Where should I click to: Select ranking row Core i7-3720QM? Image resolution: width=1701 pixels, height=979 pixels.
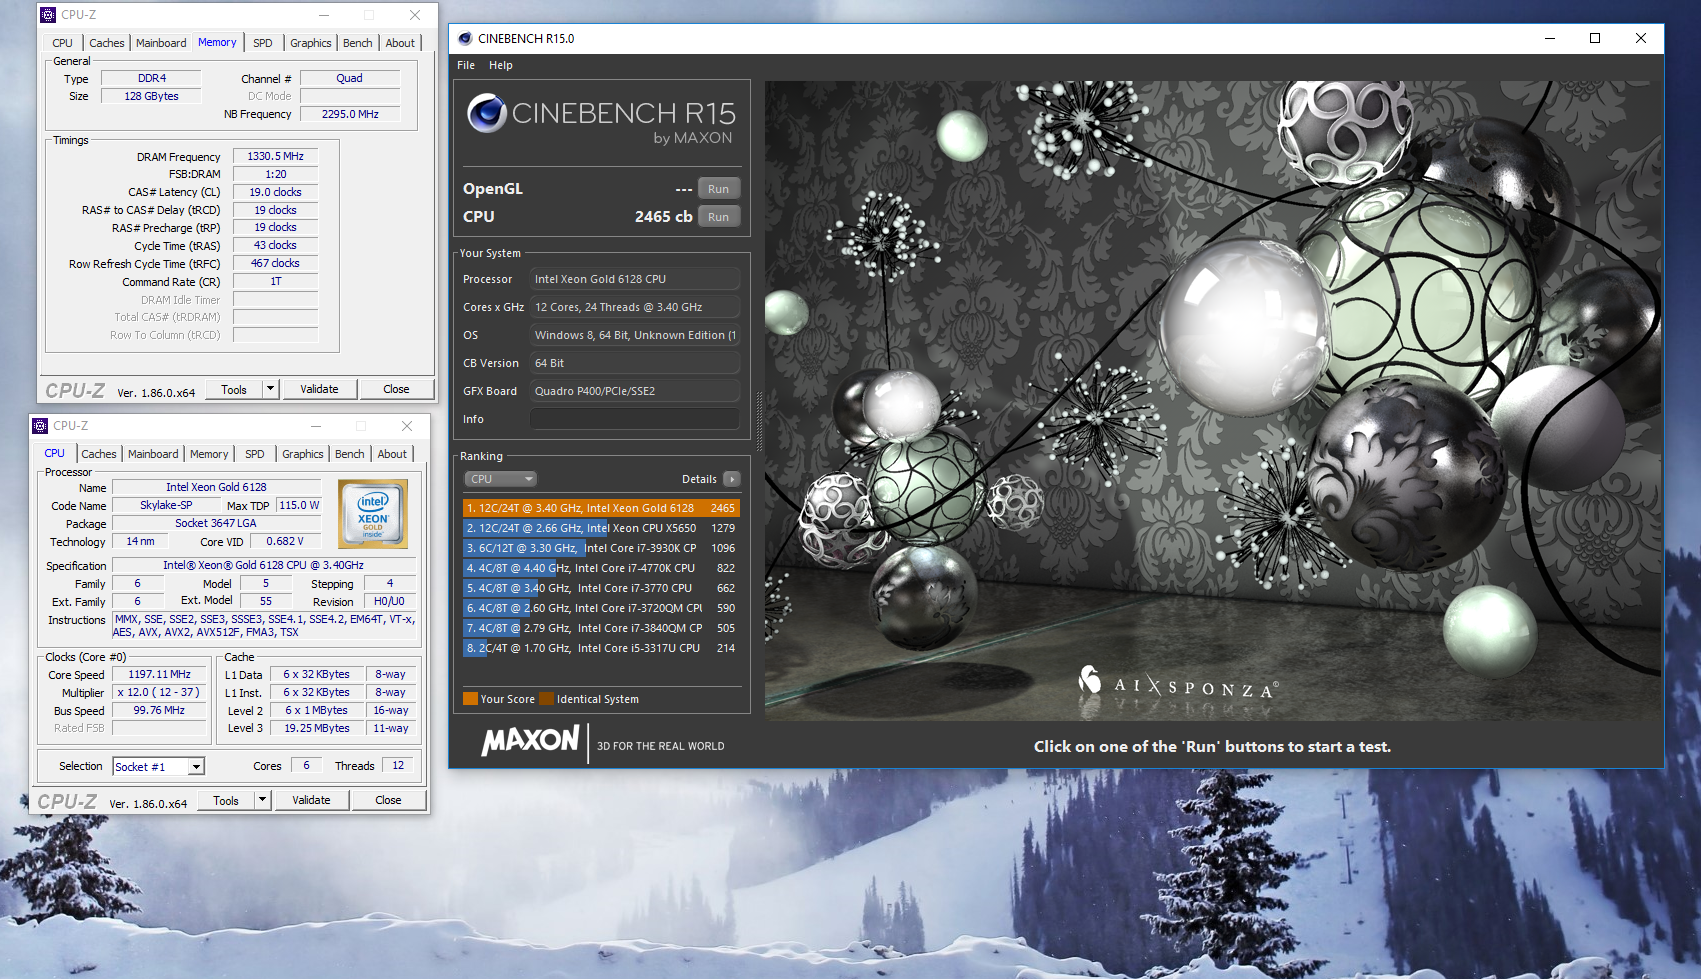click(x=601, y=608)
